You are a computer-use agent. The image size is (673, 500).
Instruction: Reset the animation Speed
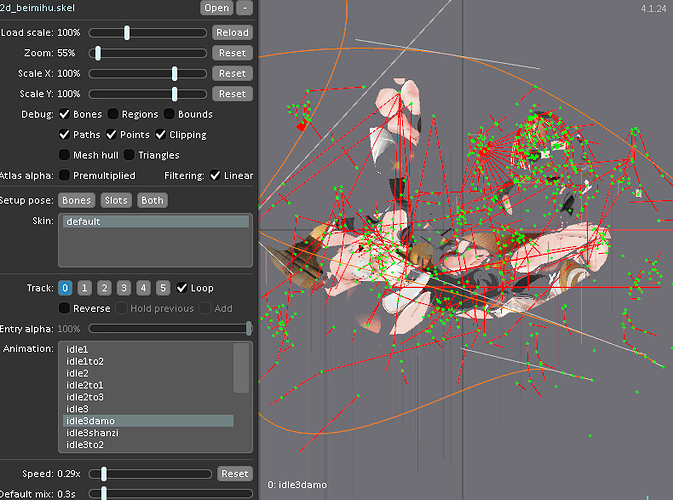click(x=234, y=474)
